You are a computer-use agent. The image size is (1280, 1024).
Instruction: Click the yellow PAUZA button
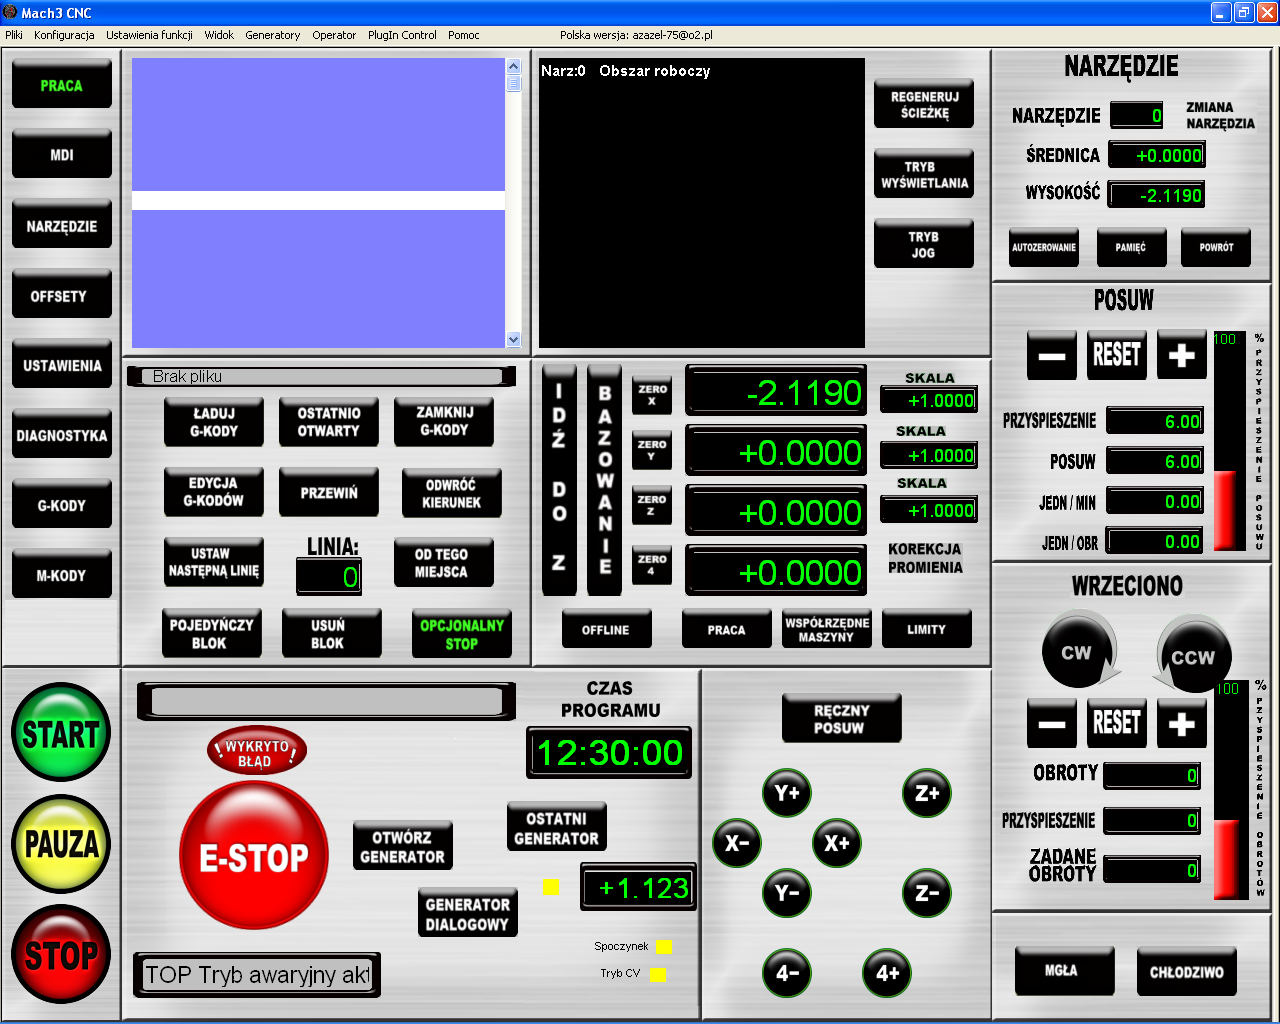pyautogui.click(x=61, y=844)
